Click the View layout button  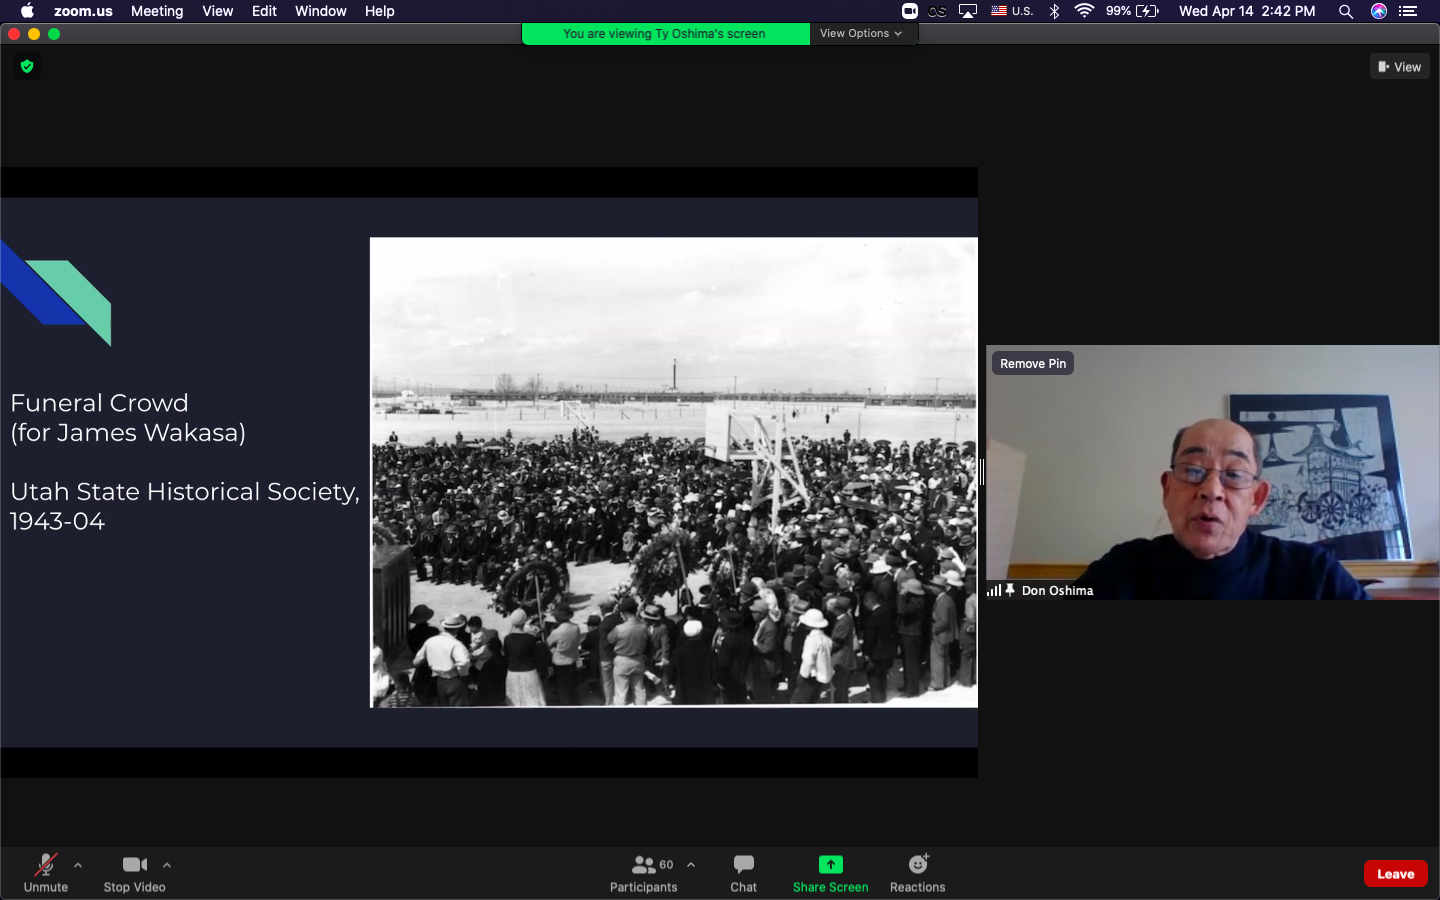1399,67
